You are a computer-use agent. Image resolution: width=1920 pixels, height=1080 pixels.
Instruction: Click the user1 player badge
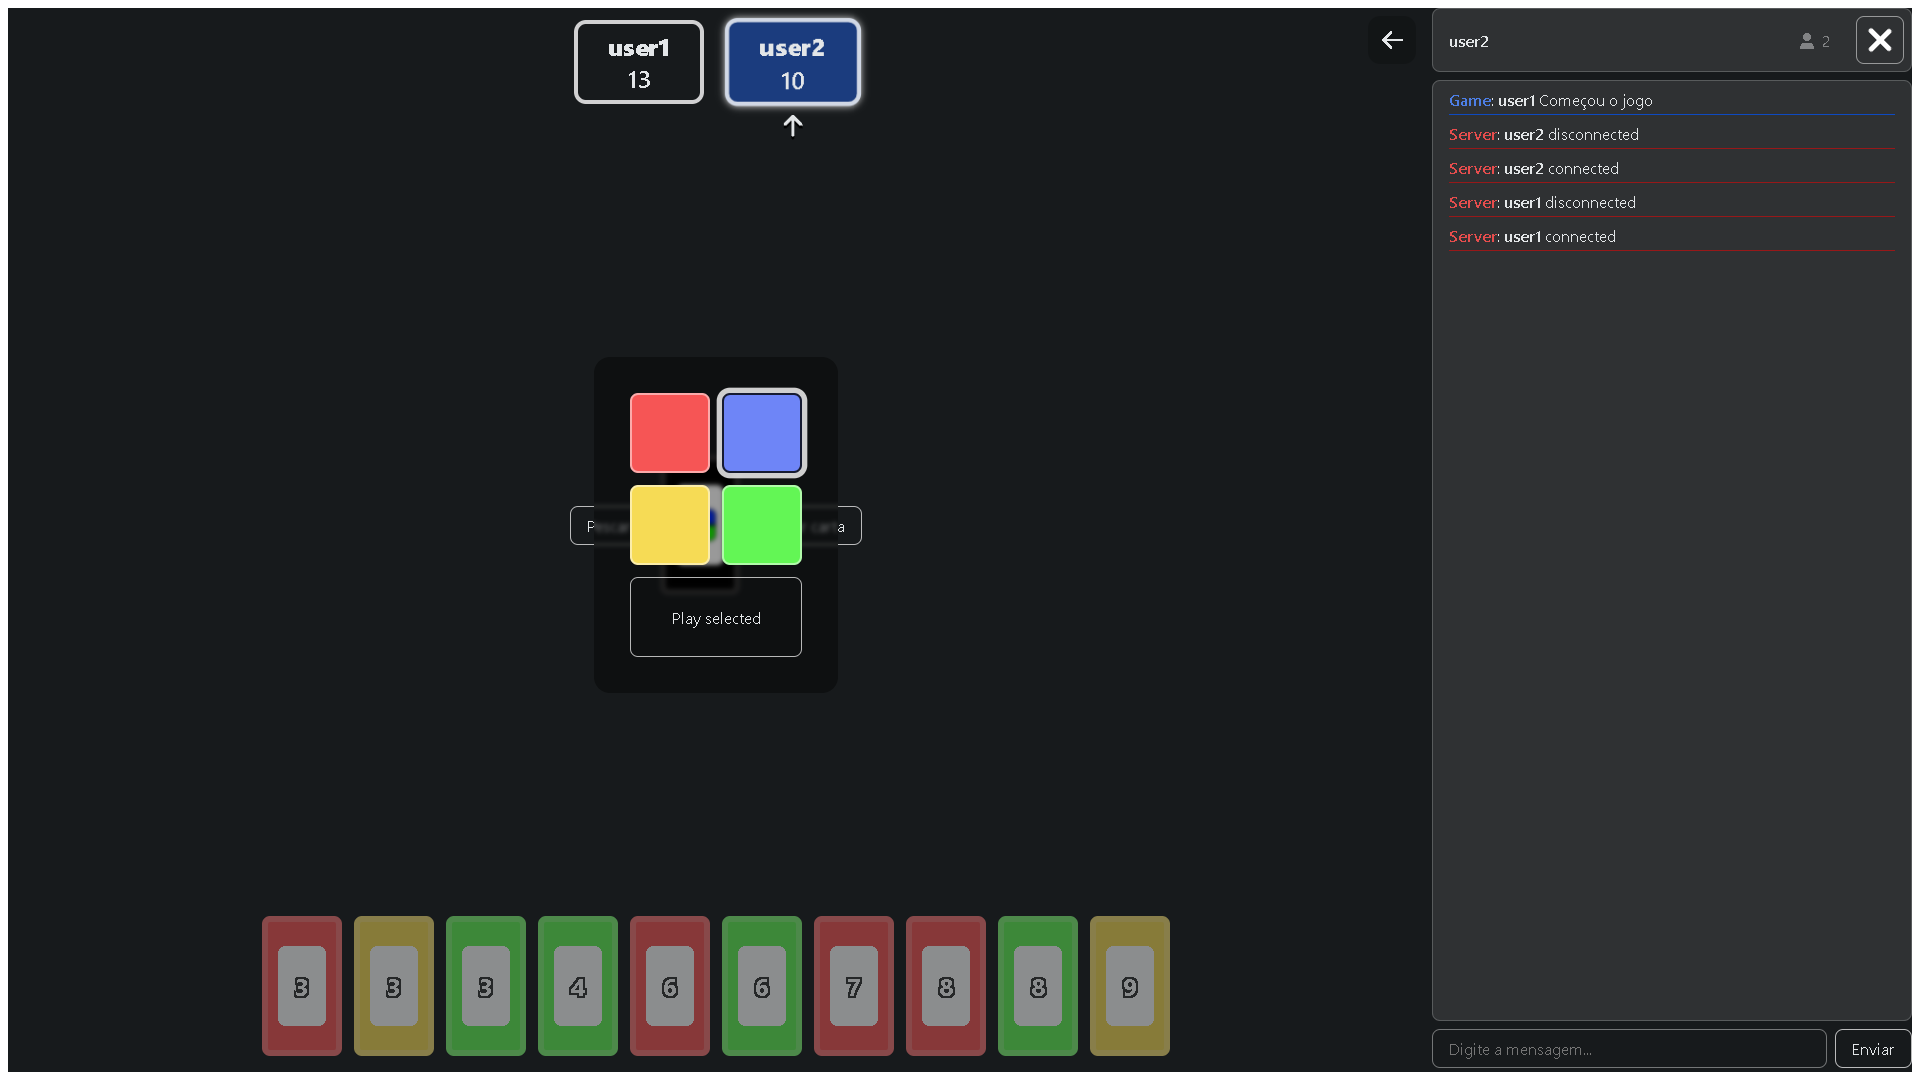638,62
